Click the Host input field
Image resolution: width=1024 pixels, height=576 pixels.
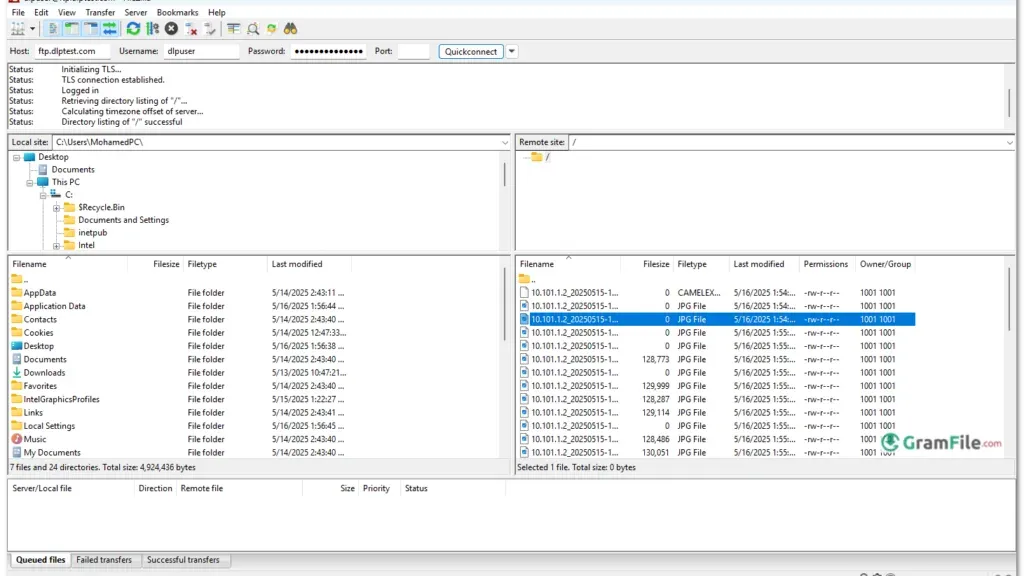pyautogui.click(x=72, y=51)
